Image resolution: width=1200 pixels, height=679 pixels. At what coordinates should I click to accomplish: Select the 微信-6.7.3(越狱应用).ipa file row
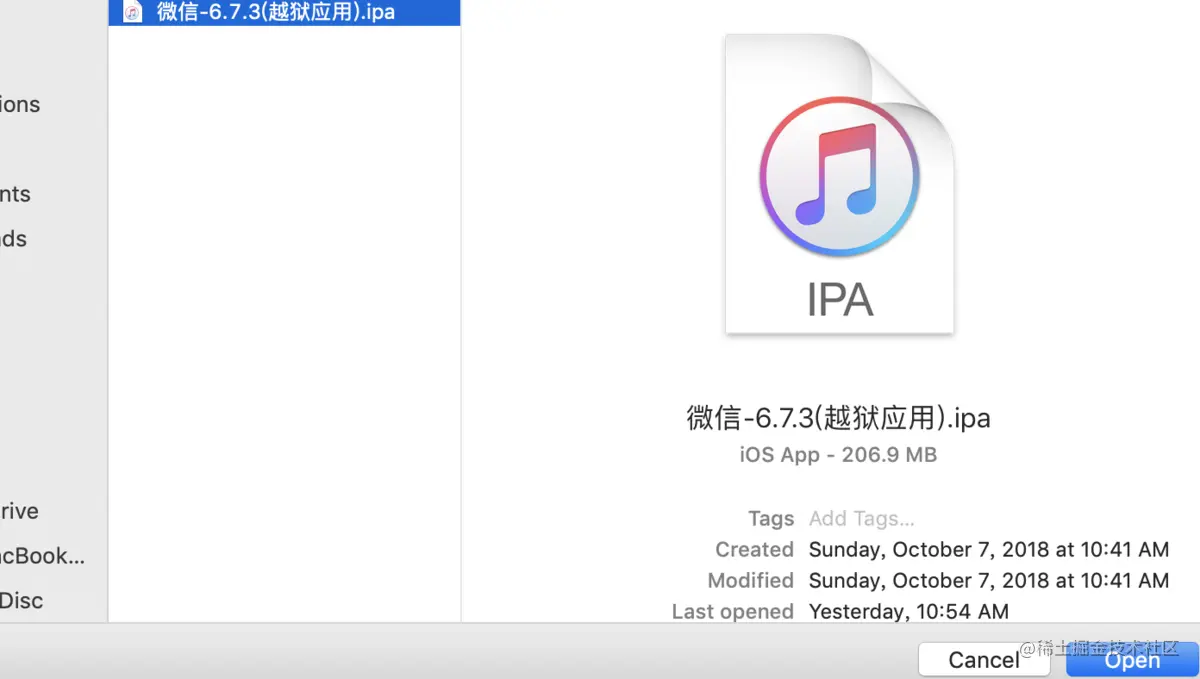(284, 13)
